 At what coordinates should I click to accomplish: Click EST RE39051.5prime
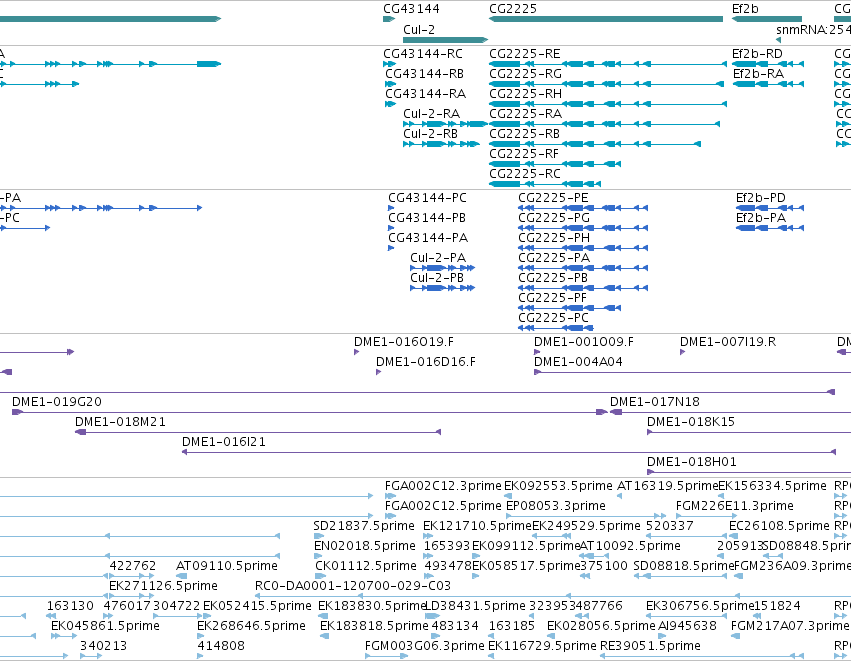pyautogui.click(x=650, y=646)
